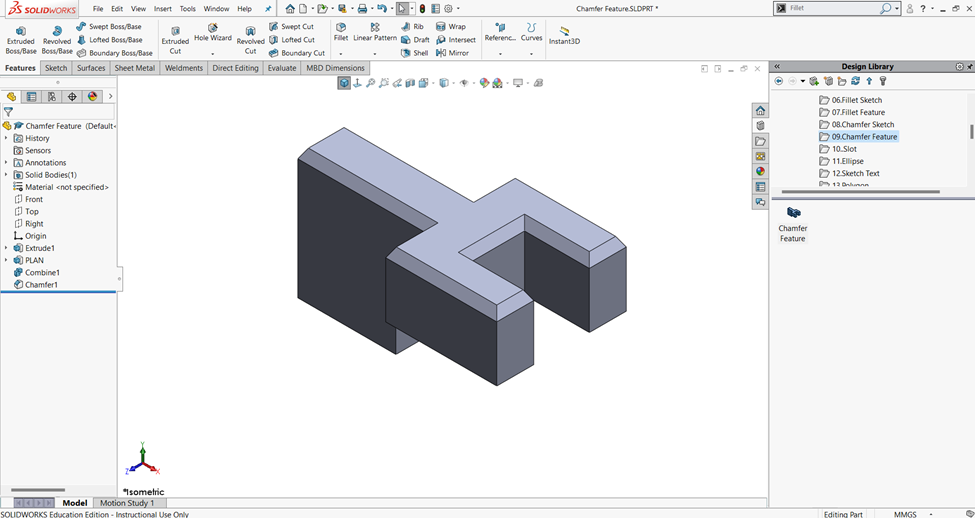Viewport: 975px width, 518px height.
Task: Open the Reference Geometry dropdown arrow
Action: point(501,54)
